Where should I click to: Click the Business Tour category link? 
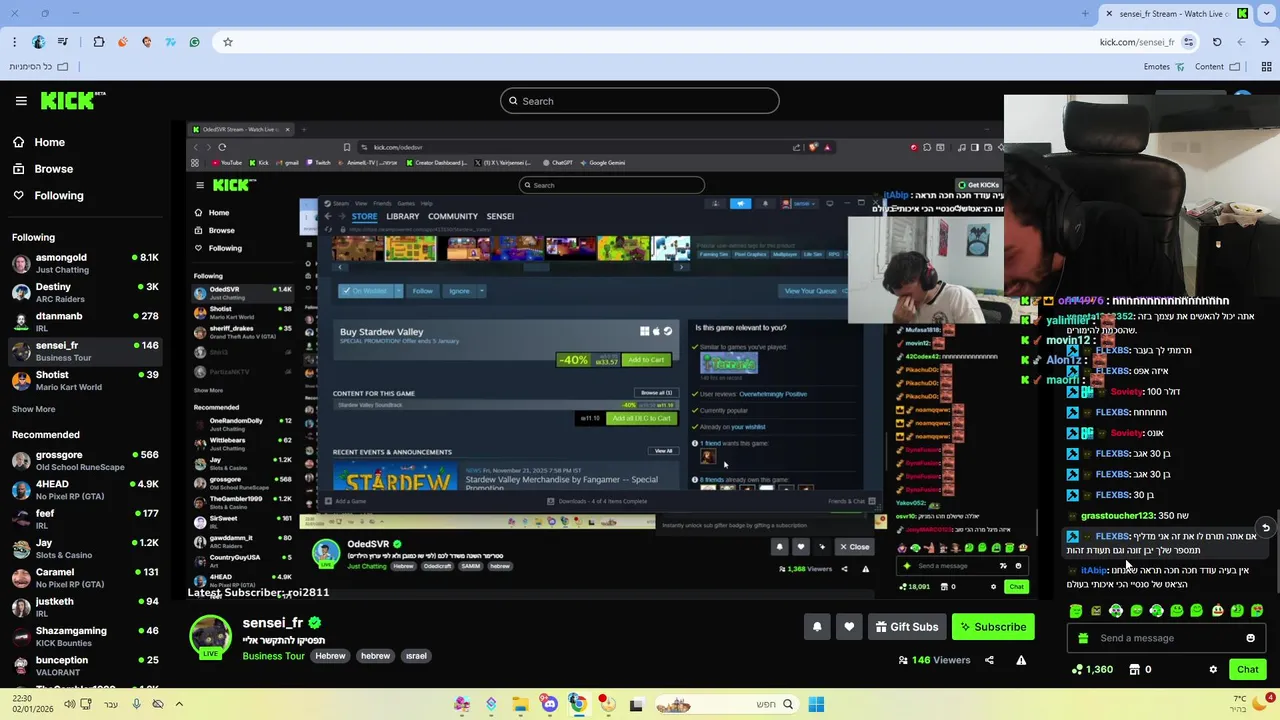point(273,656)
